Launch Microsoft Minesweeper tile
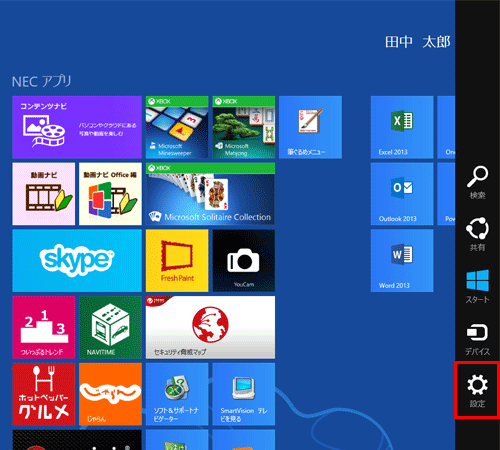Image resolution: width=500 pixels, height=450 pixels. click(177, 127)
